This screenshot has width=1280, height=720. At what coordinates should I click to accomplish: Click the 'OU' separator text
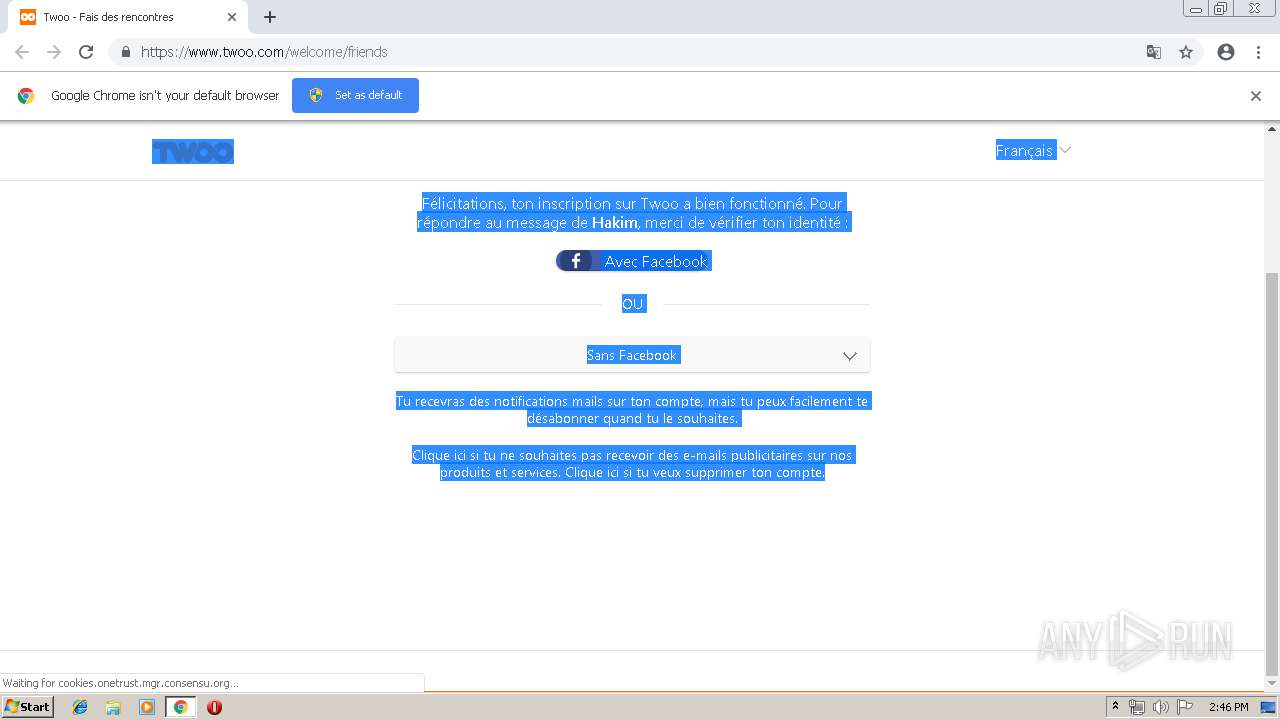(x=633, y=304)
